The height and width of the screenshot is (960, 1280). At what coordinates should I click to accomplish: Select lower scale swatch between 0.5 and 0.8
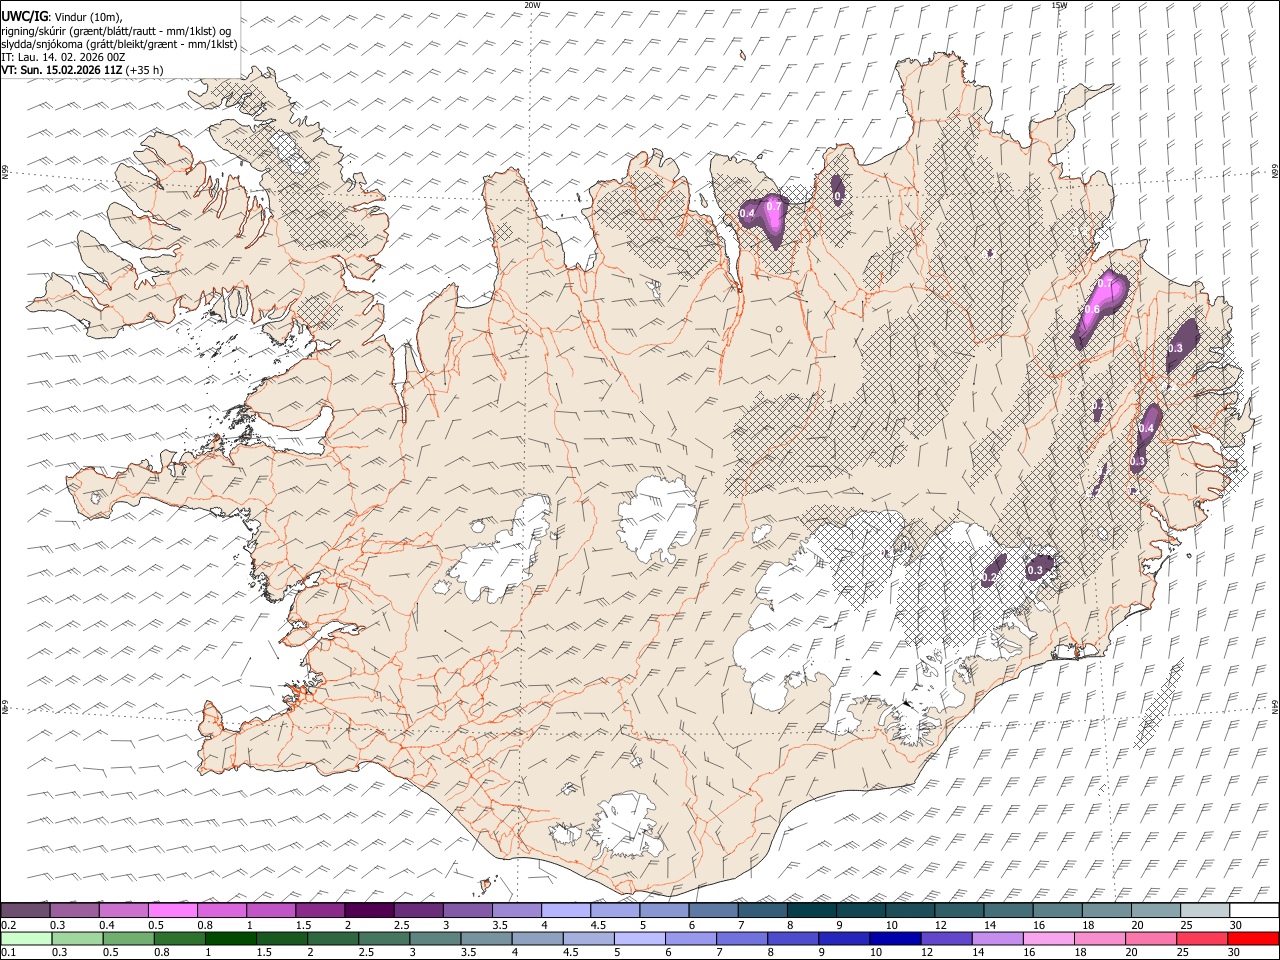(128, 938)
